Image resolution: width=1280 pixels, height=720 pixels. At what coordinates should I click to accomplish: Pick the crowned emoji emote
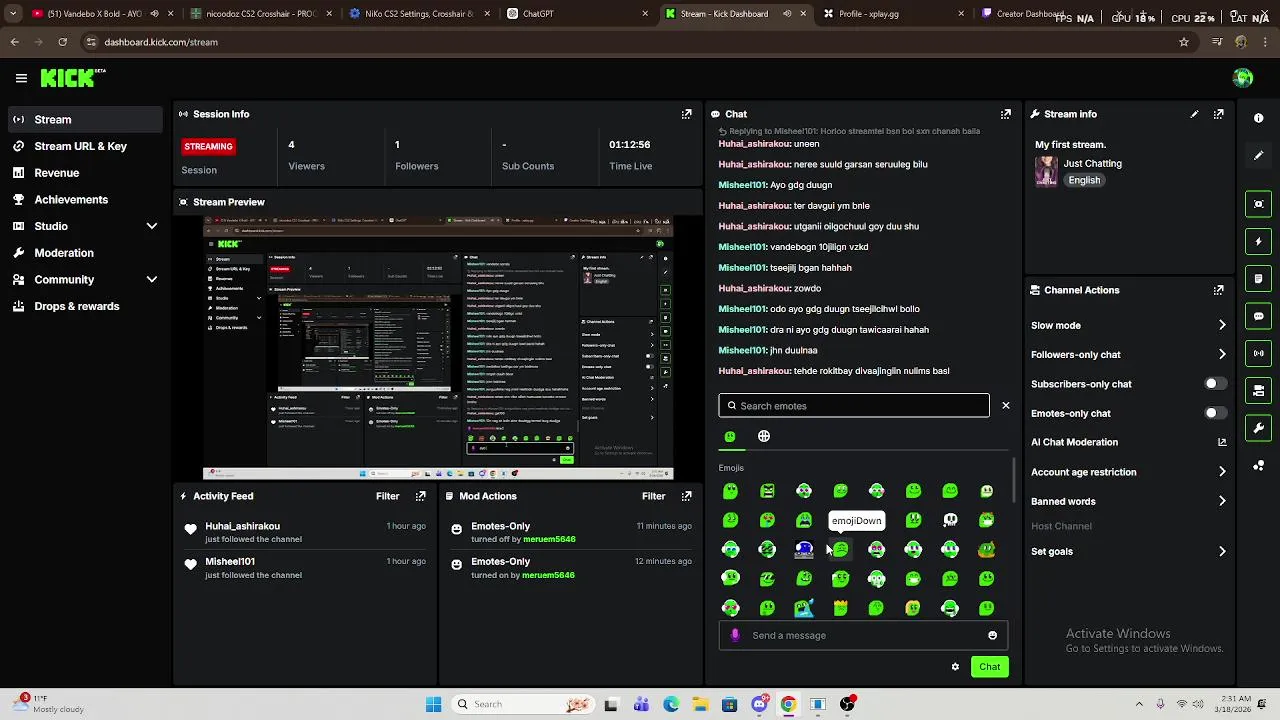[x=841, y=607]
